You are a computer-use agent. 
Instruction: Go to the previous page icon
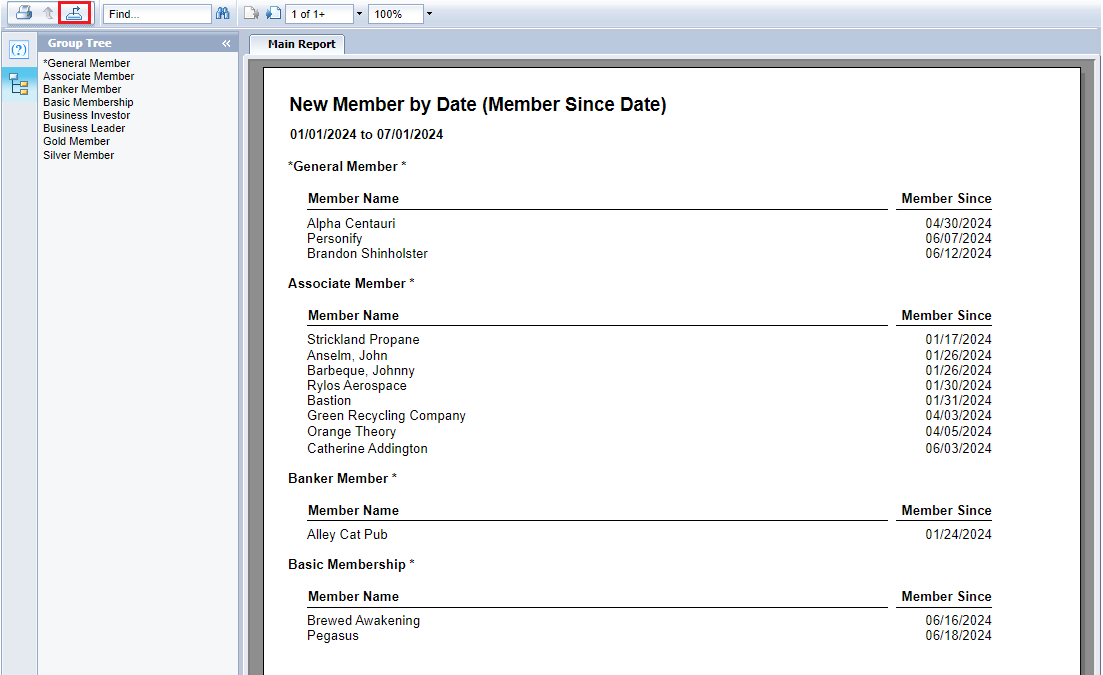(251, 13)
